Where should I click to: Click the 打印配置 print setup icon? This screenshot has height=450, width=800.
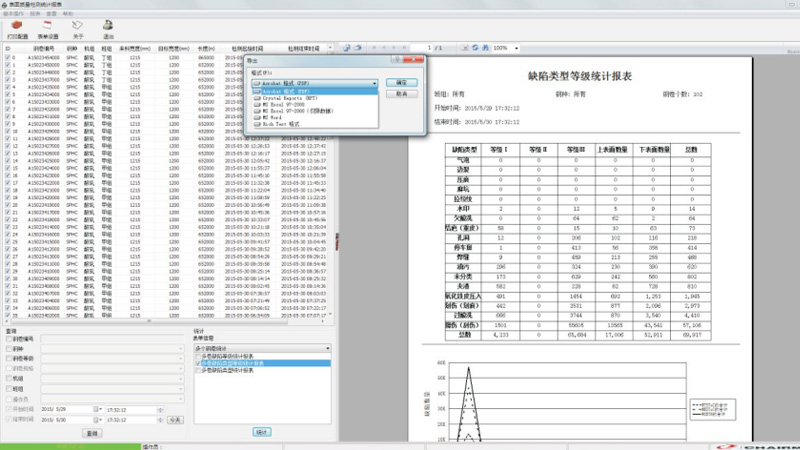point(17,26)
